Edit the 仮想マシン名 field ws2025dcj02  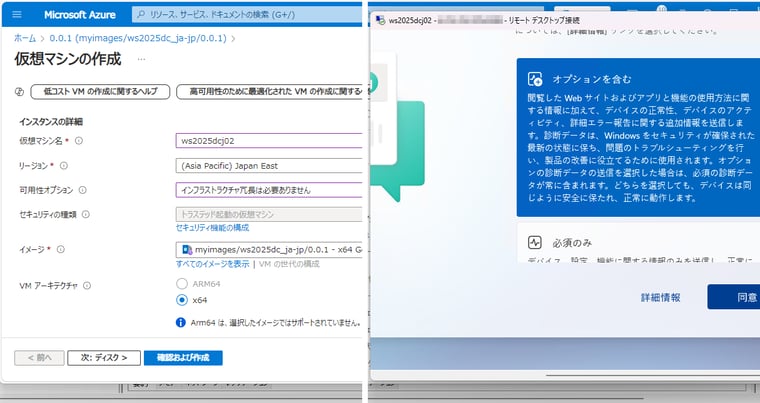(269, 141)
